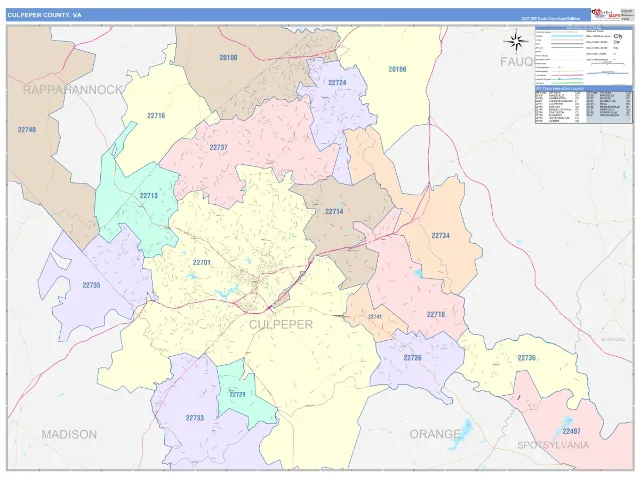Screen dimensions: 640x480
Task: Select ZIP code label 22714
Action: (x=334, y=211)
